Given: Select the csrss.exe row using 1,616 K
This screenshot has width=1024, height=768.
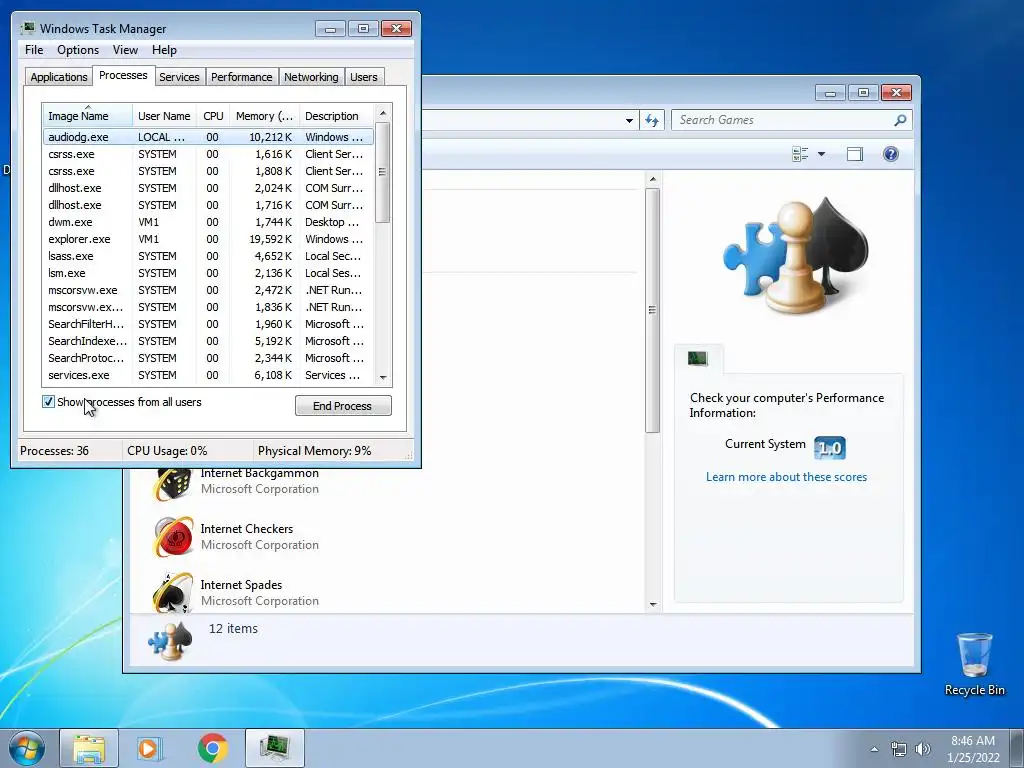Looking at the screenshot, I should pos(208,154).
